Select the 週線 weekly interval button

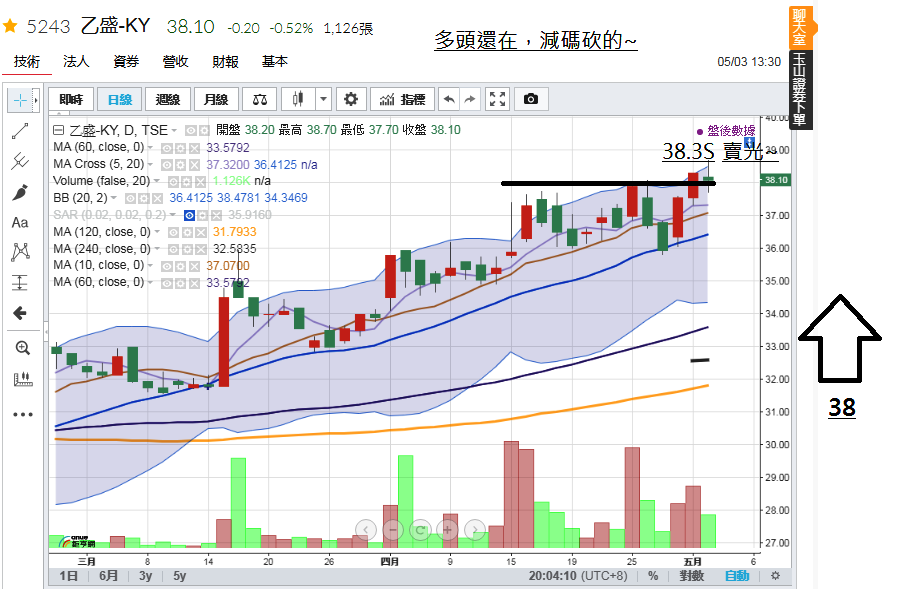168,99
